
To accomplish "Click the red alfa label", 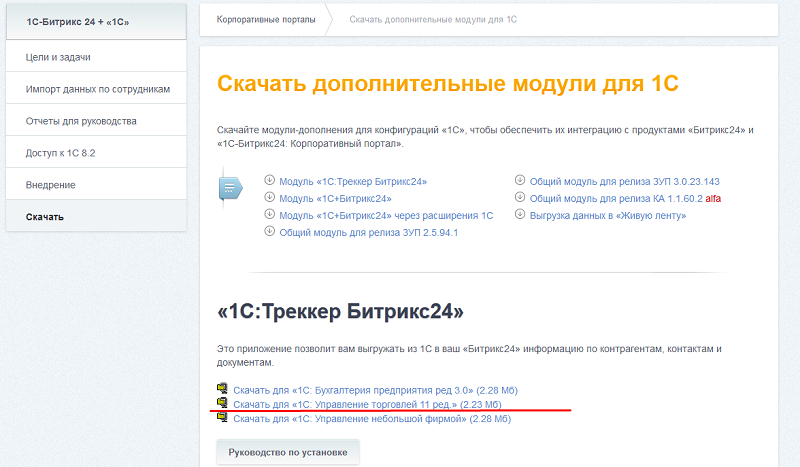I will [x=713, y=199].
